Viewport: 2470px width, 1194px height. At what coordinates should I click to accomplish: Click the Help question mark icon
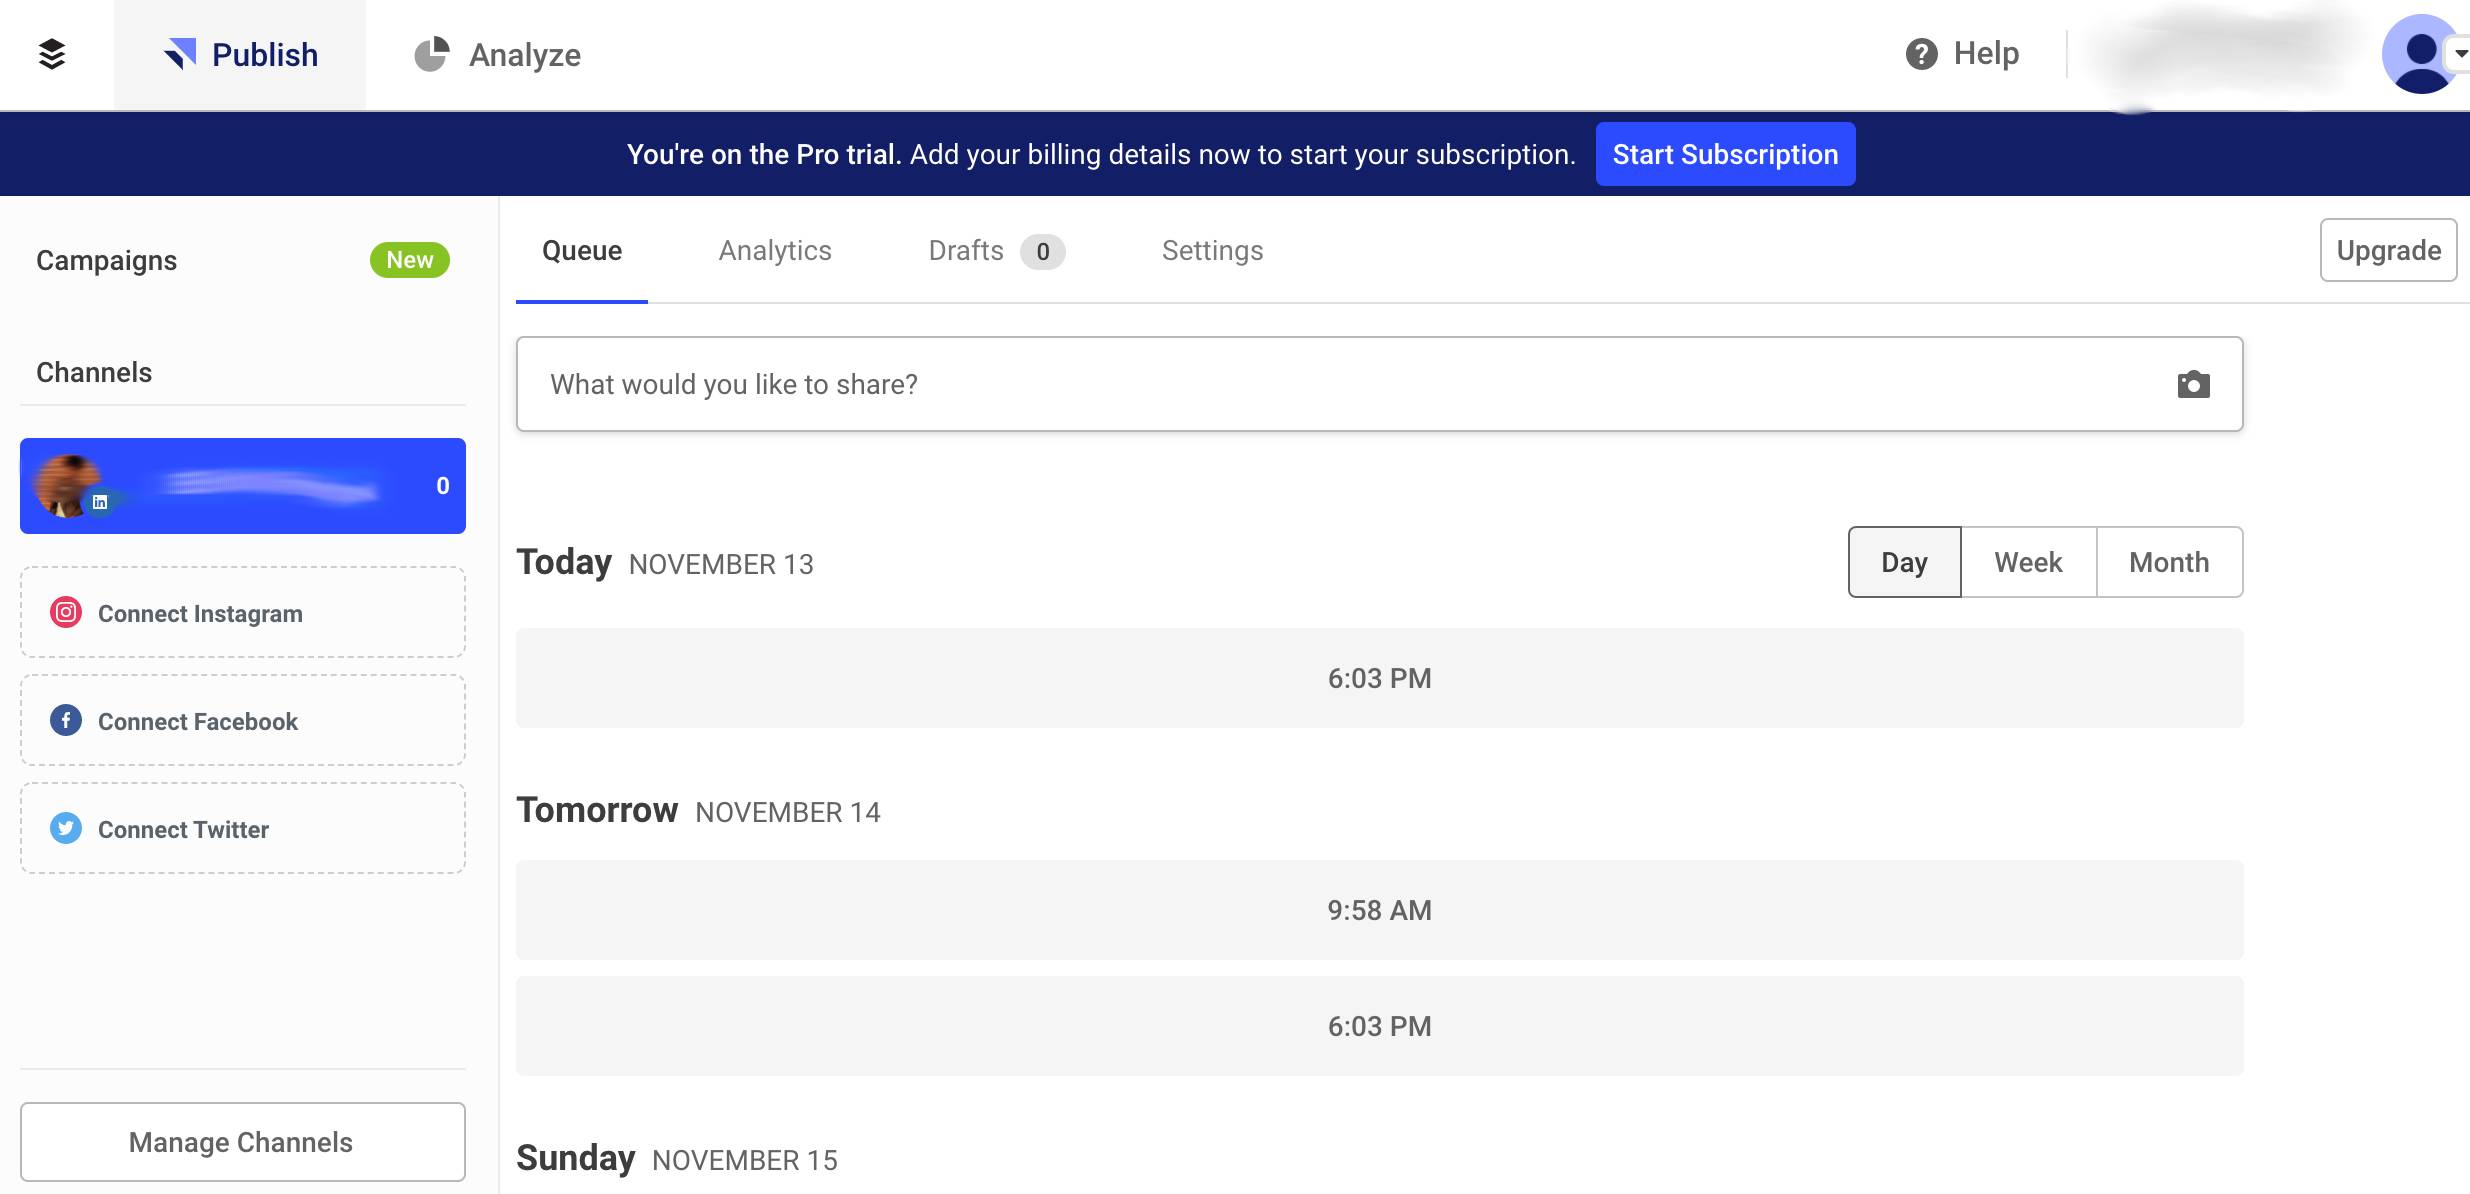coord(1921,54)
